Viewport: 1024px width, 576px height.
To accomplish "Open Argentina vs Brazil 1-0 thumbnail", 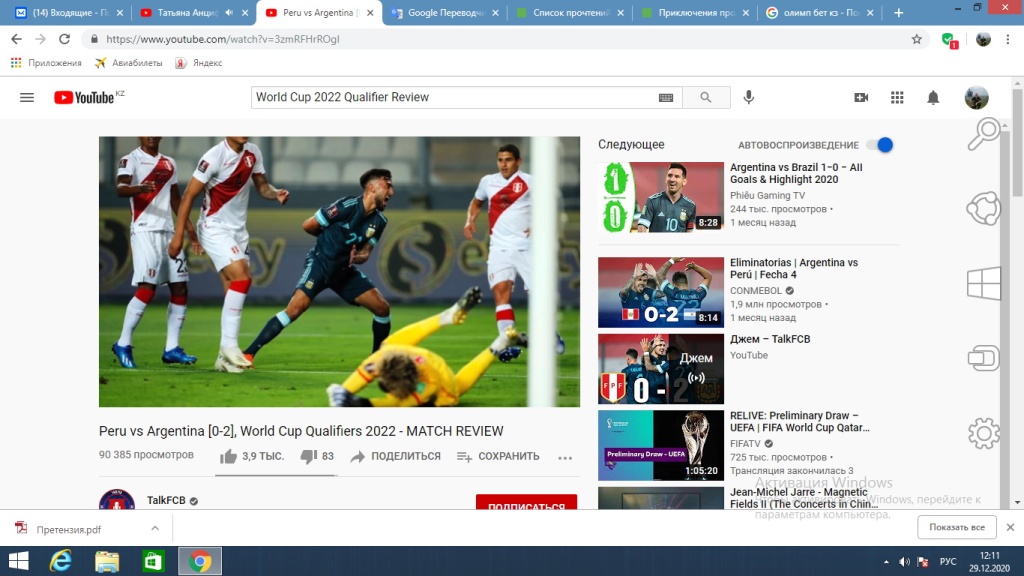I will pos(661,197).
